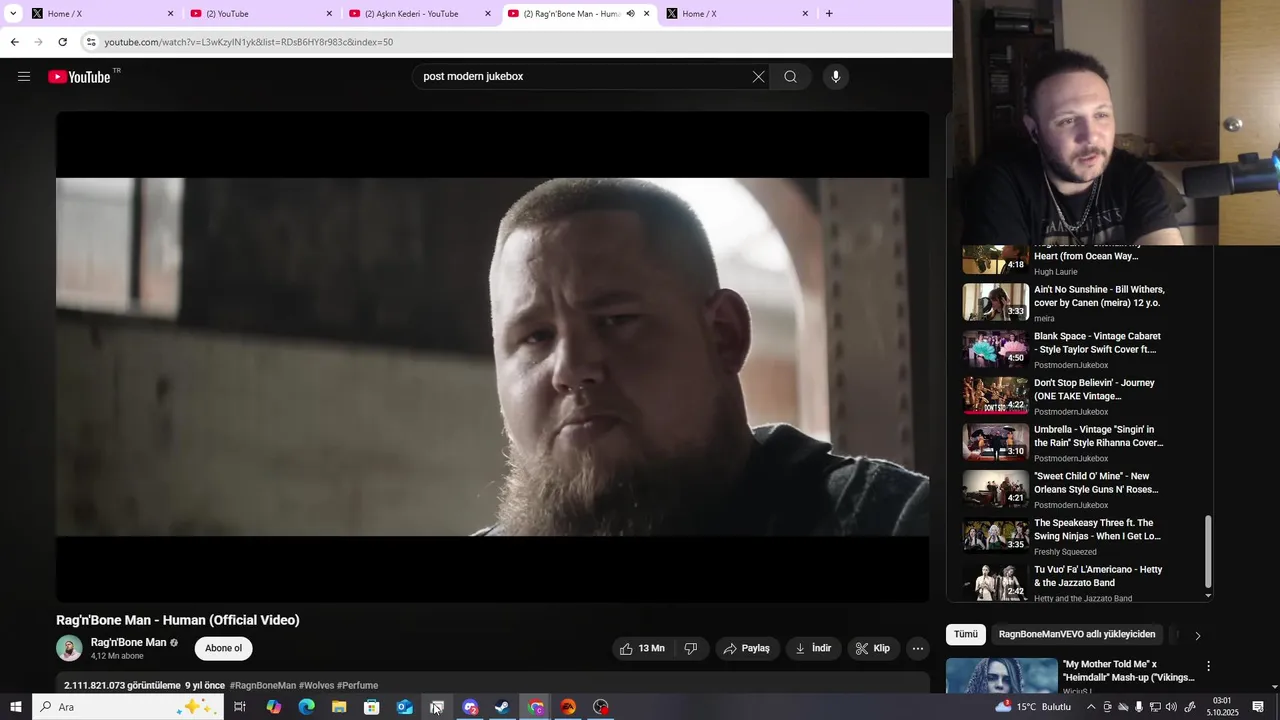Switch to the first Home / X tab
This screenshot has width=1280, height=720.
click(100, 14)
